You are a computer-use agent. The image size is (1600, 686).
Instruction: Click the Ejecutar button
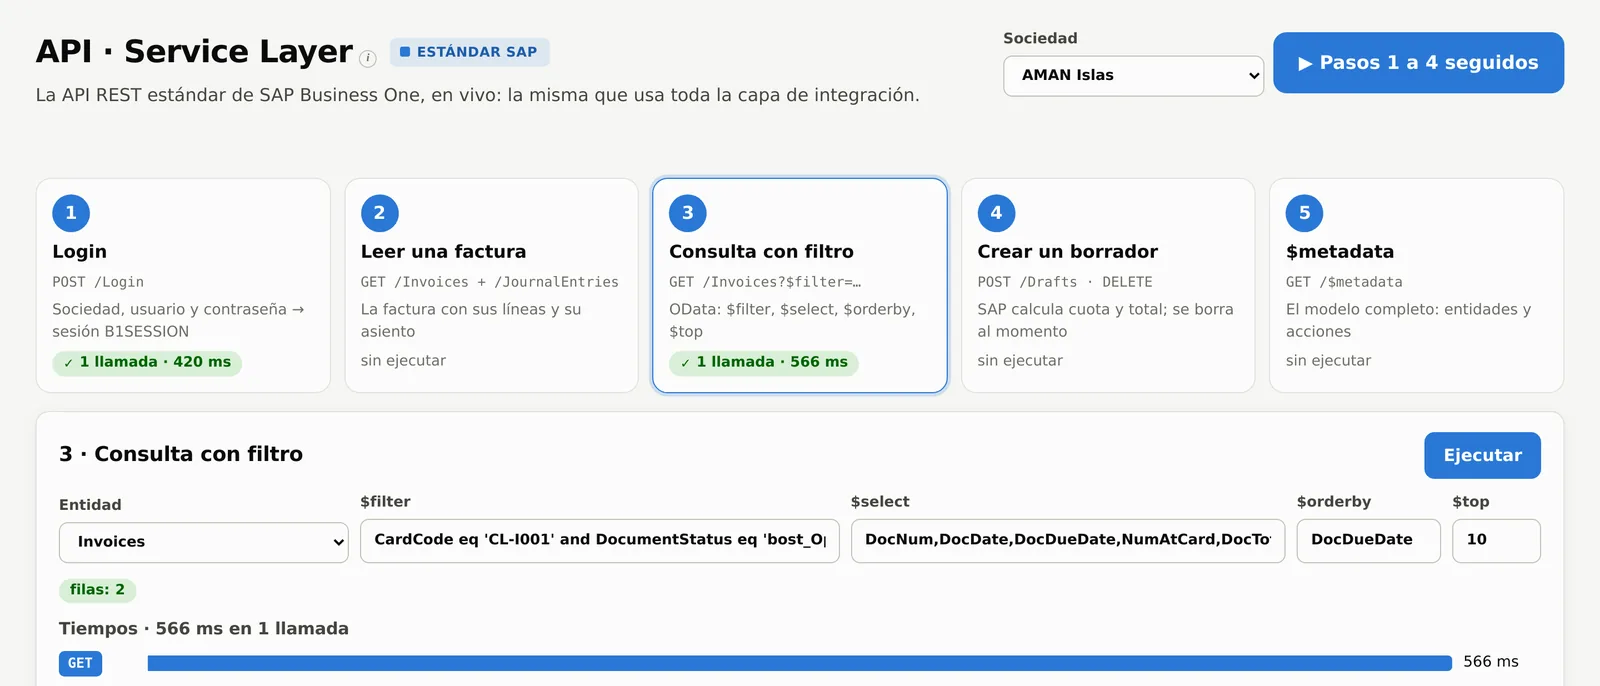1482,456
